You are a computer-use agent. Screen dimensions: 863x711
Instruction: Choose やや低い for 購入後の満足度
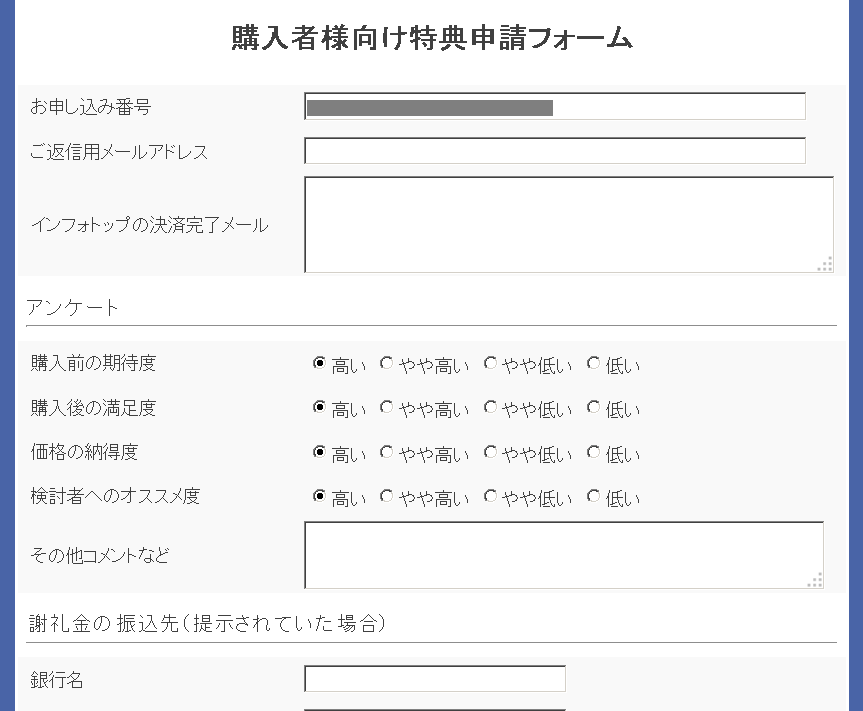pyautogui.click(x=490, y=407)
